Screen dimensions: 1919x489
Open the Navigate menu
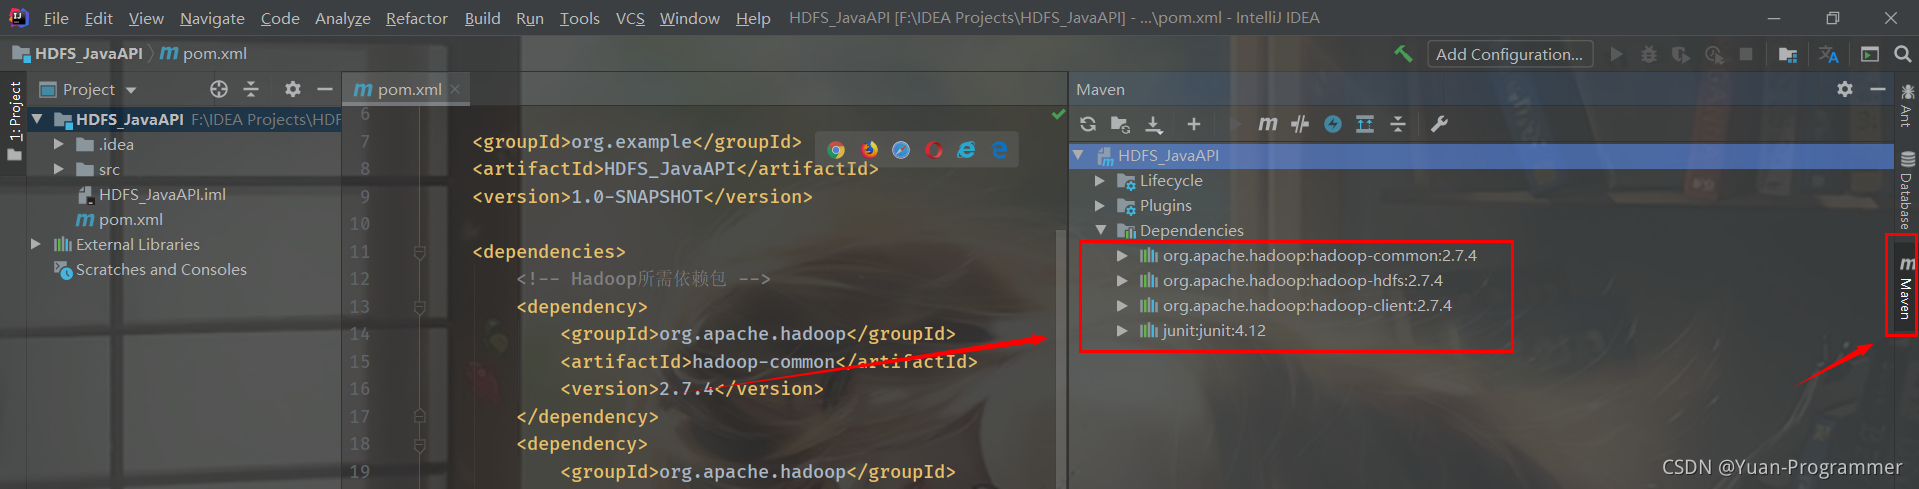click(212, 18)
